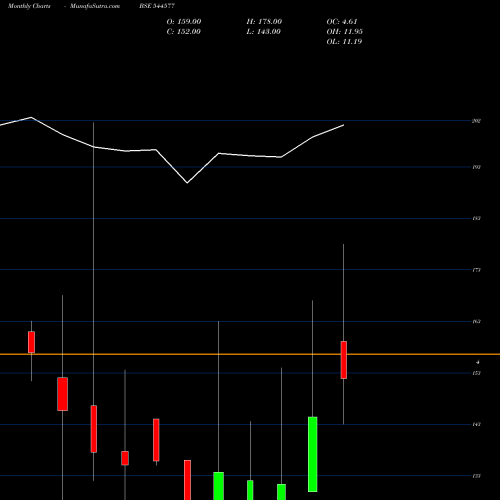Select the close value "C: 152.00"

click(184, 32)
